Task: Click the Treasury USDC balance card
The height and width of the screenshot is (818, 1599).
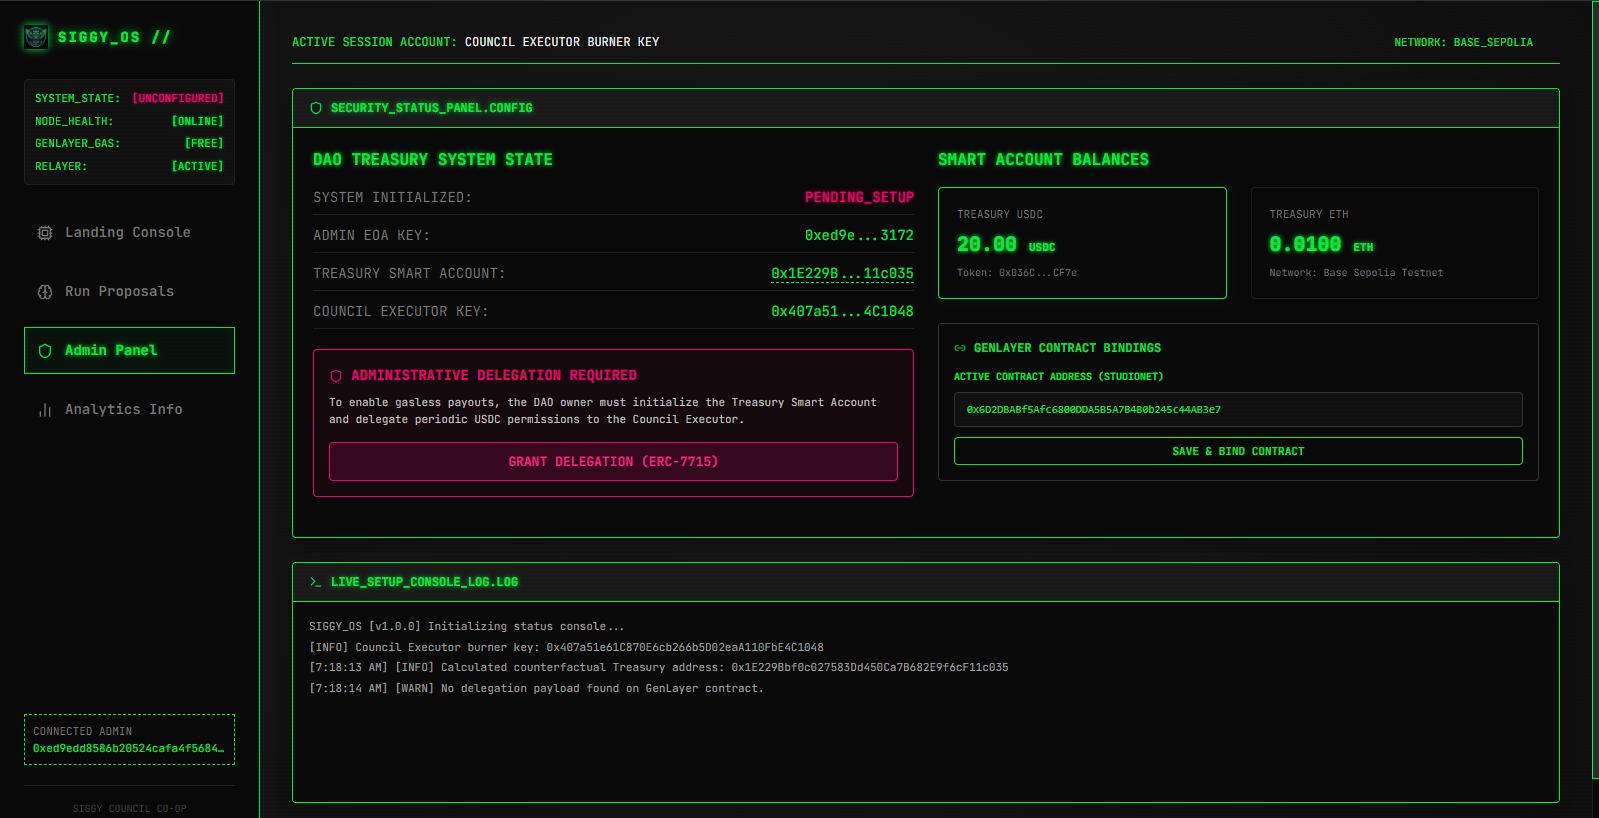Action: [1082, 243]
